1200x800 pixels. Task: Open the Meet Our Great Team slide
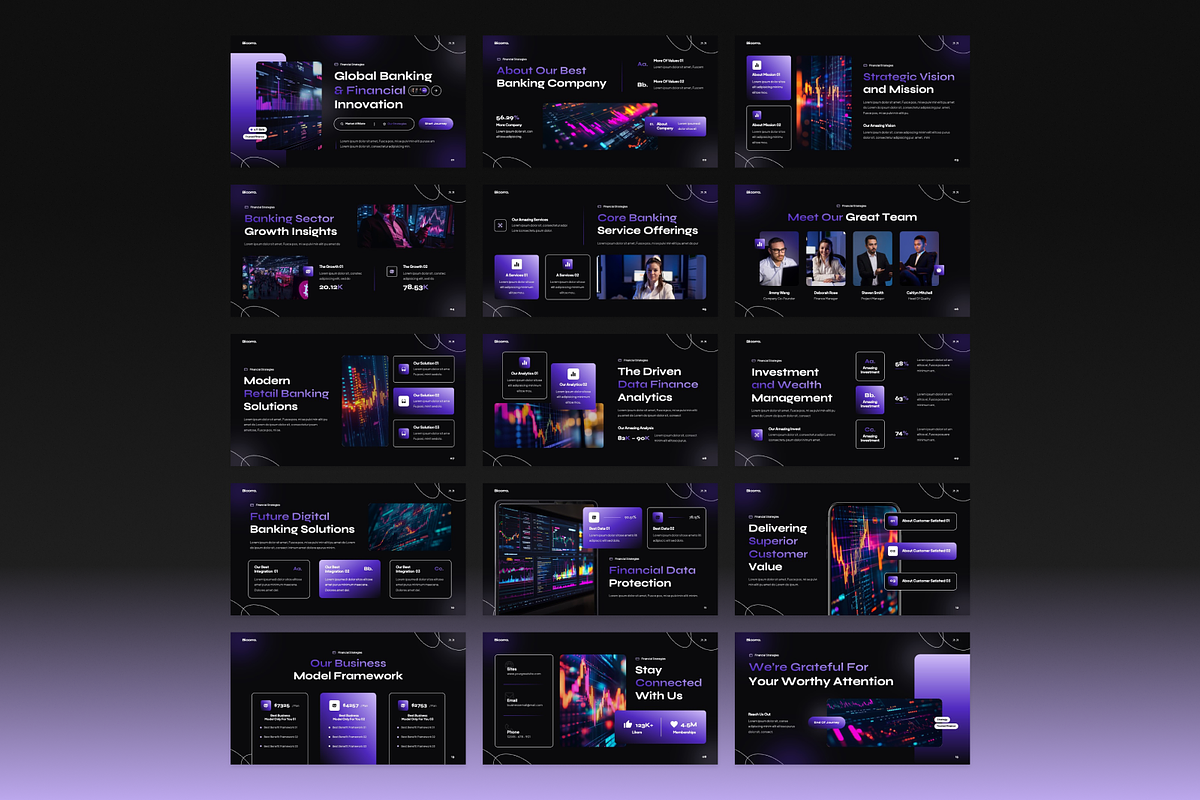[852, 251]
